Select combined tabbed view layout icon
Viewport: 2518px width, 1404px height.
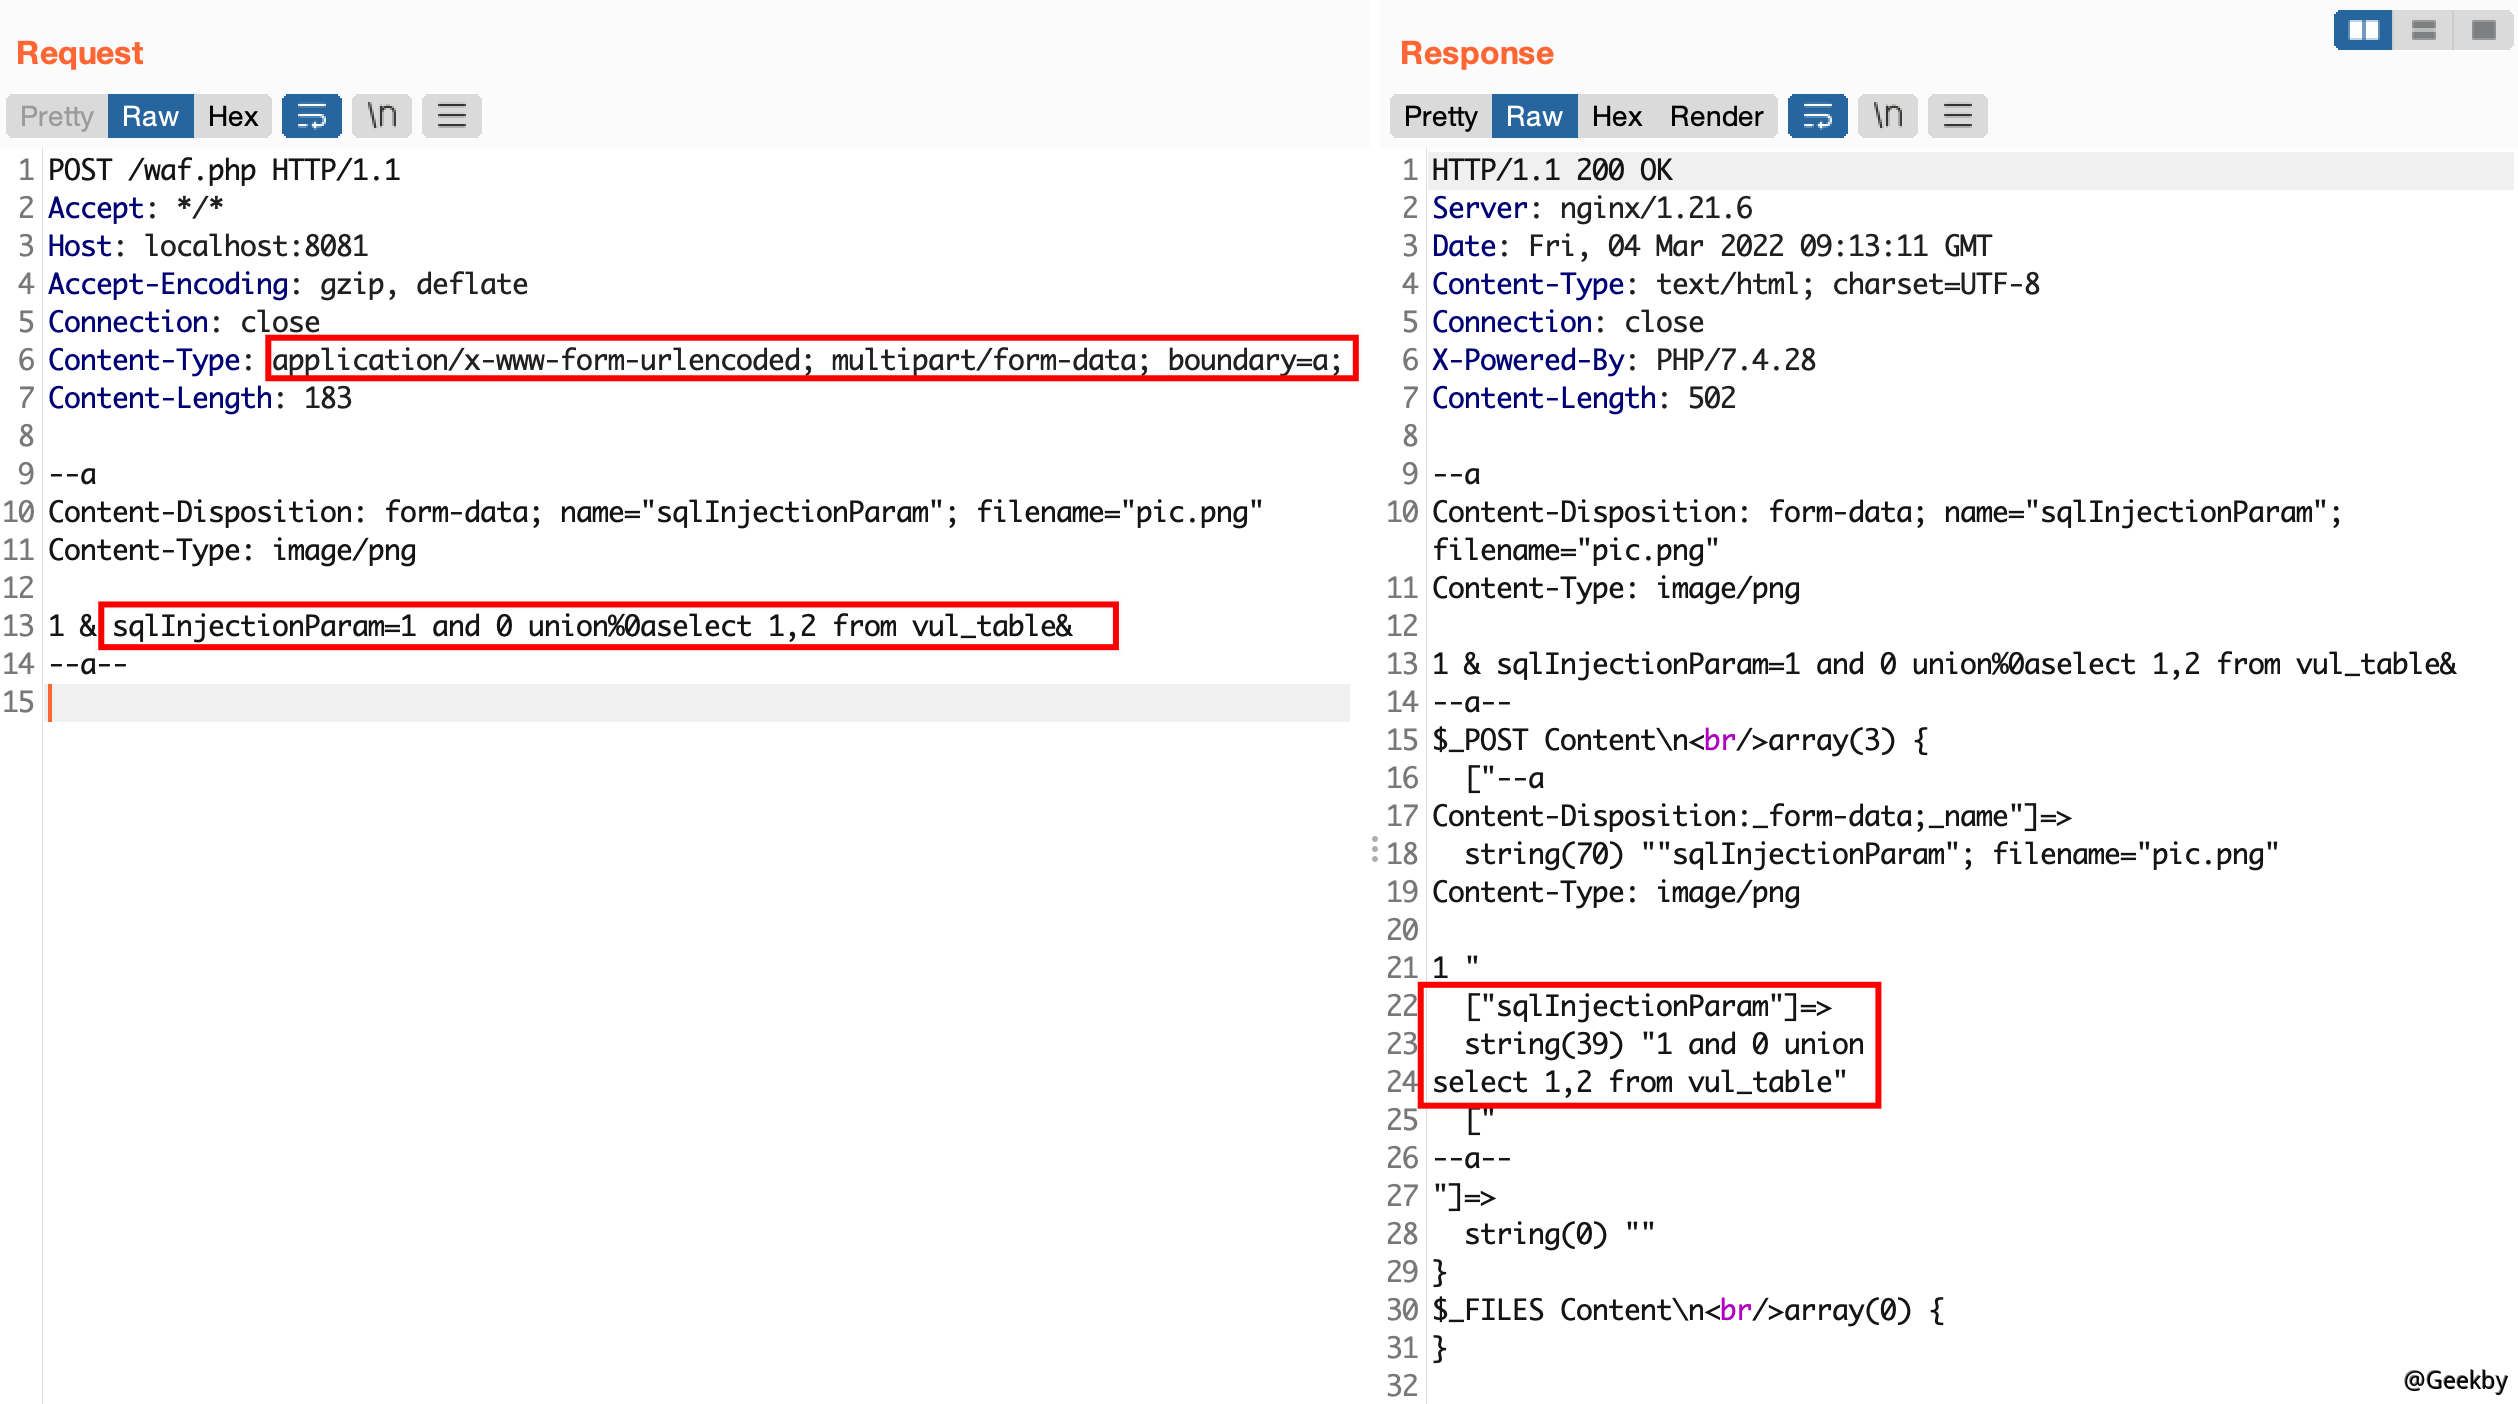click(2483, 30)
